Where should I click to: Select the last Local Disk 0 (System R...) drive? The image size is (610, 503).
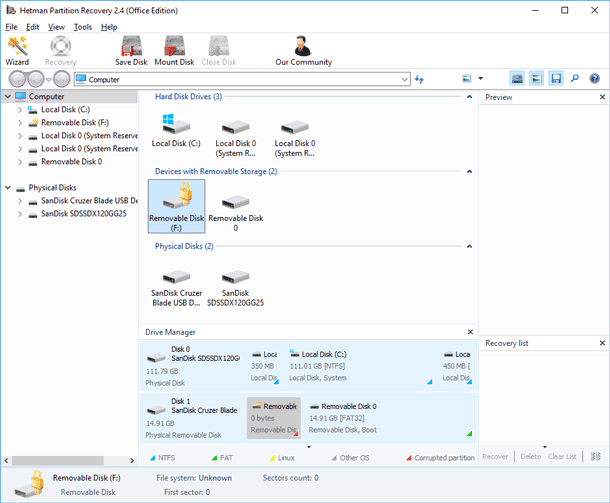click(294, 138)
